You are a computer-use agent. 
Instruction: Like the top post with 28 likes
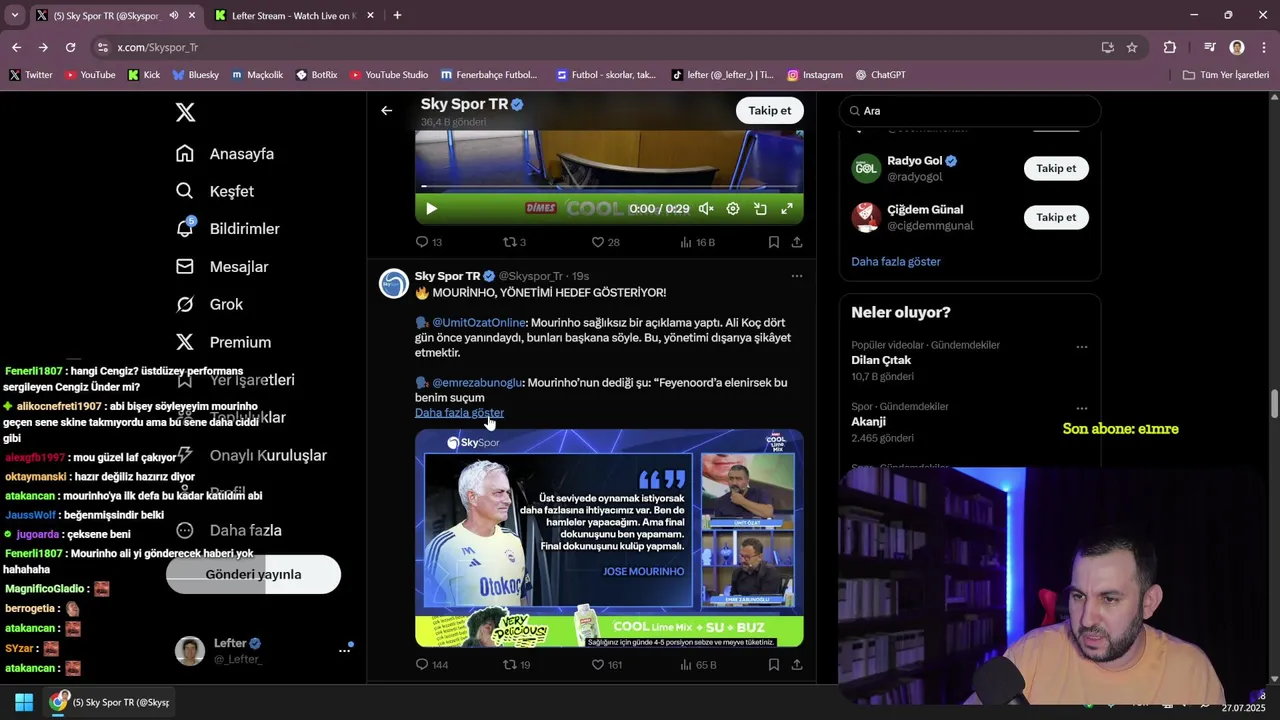pos(605,242)
